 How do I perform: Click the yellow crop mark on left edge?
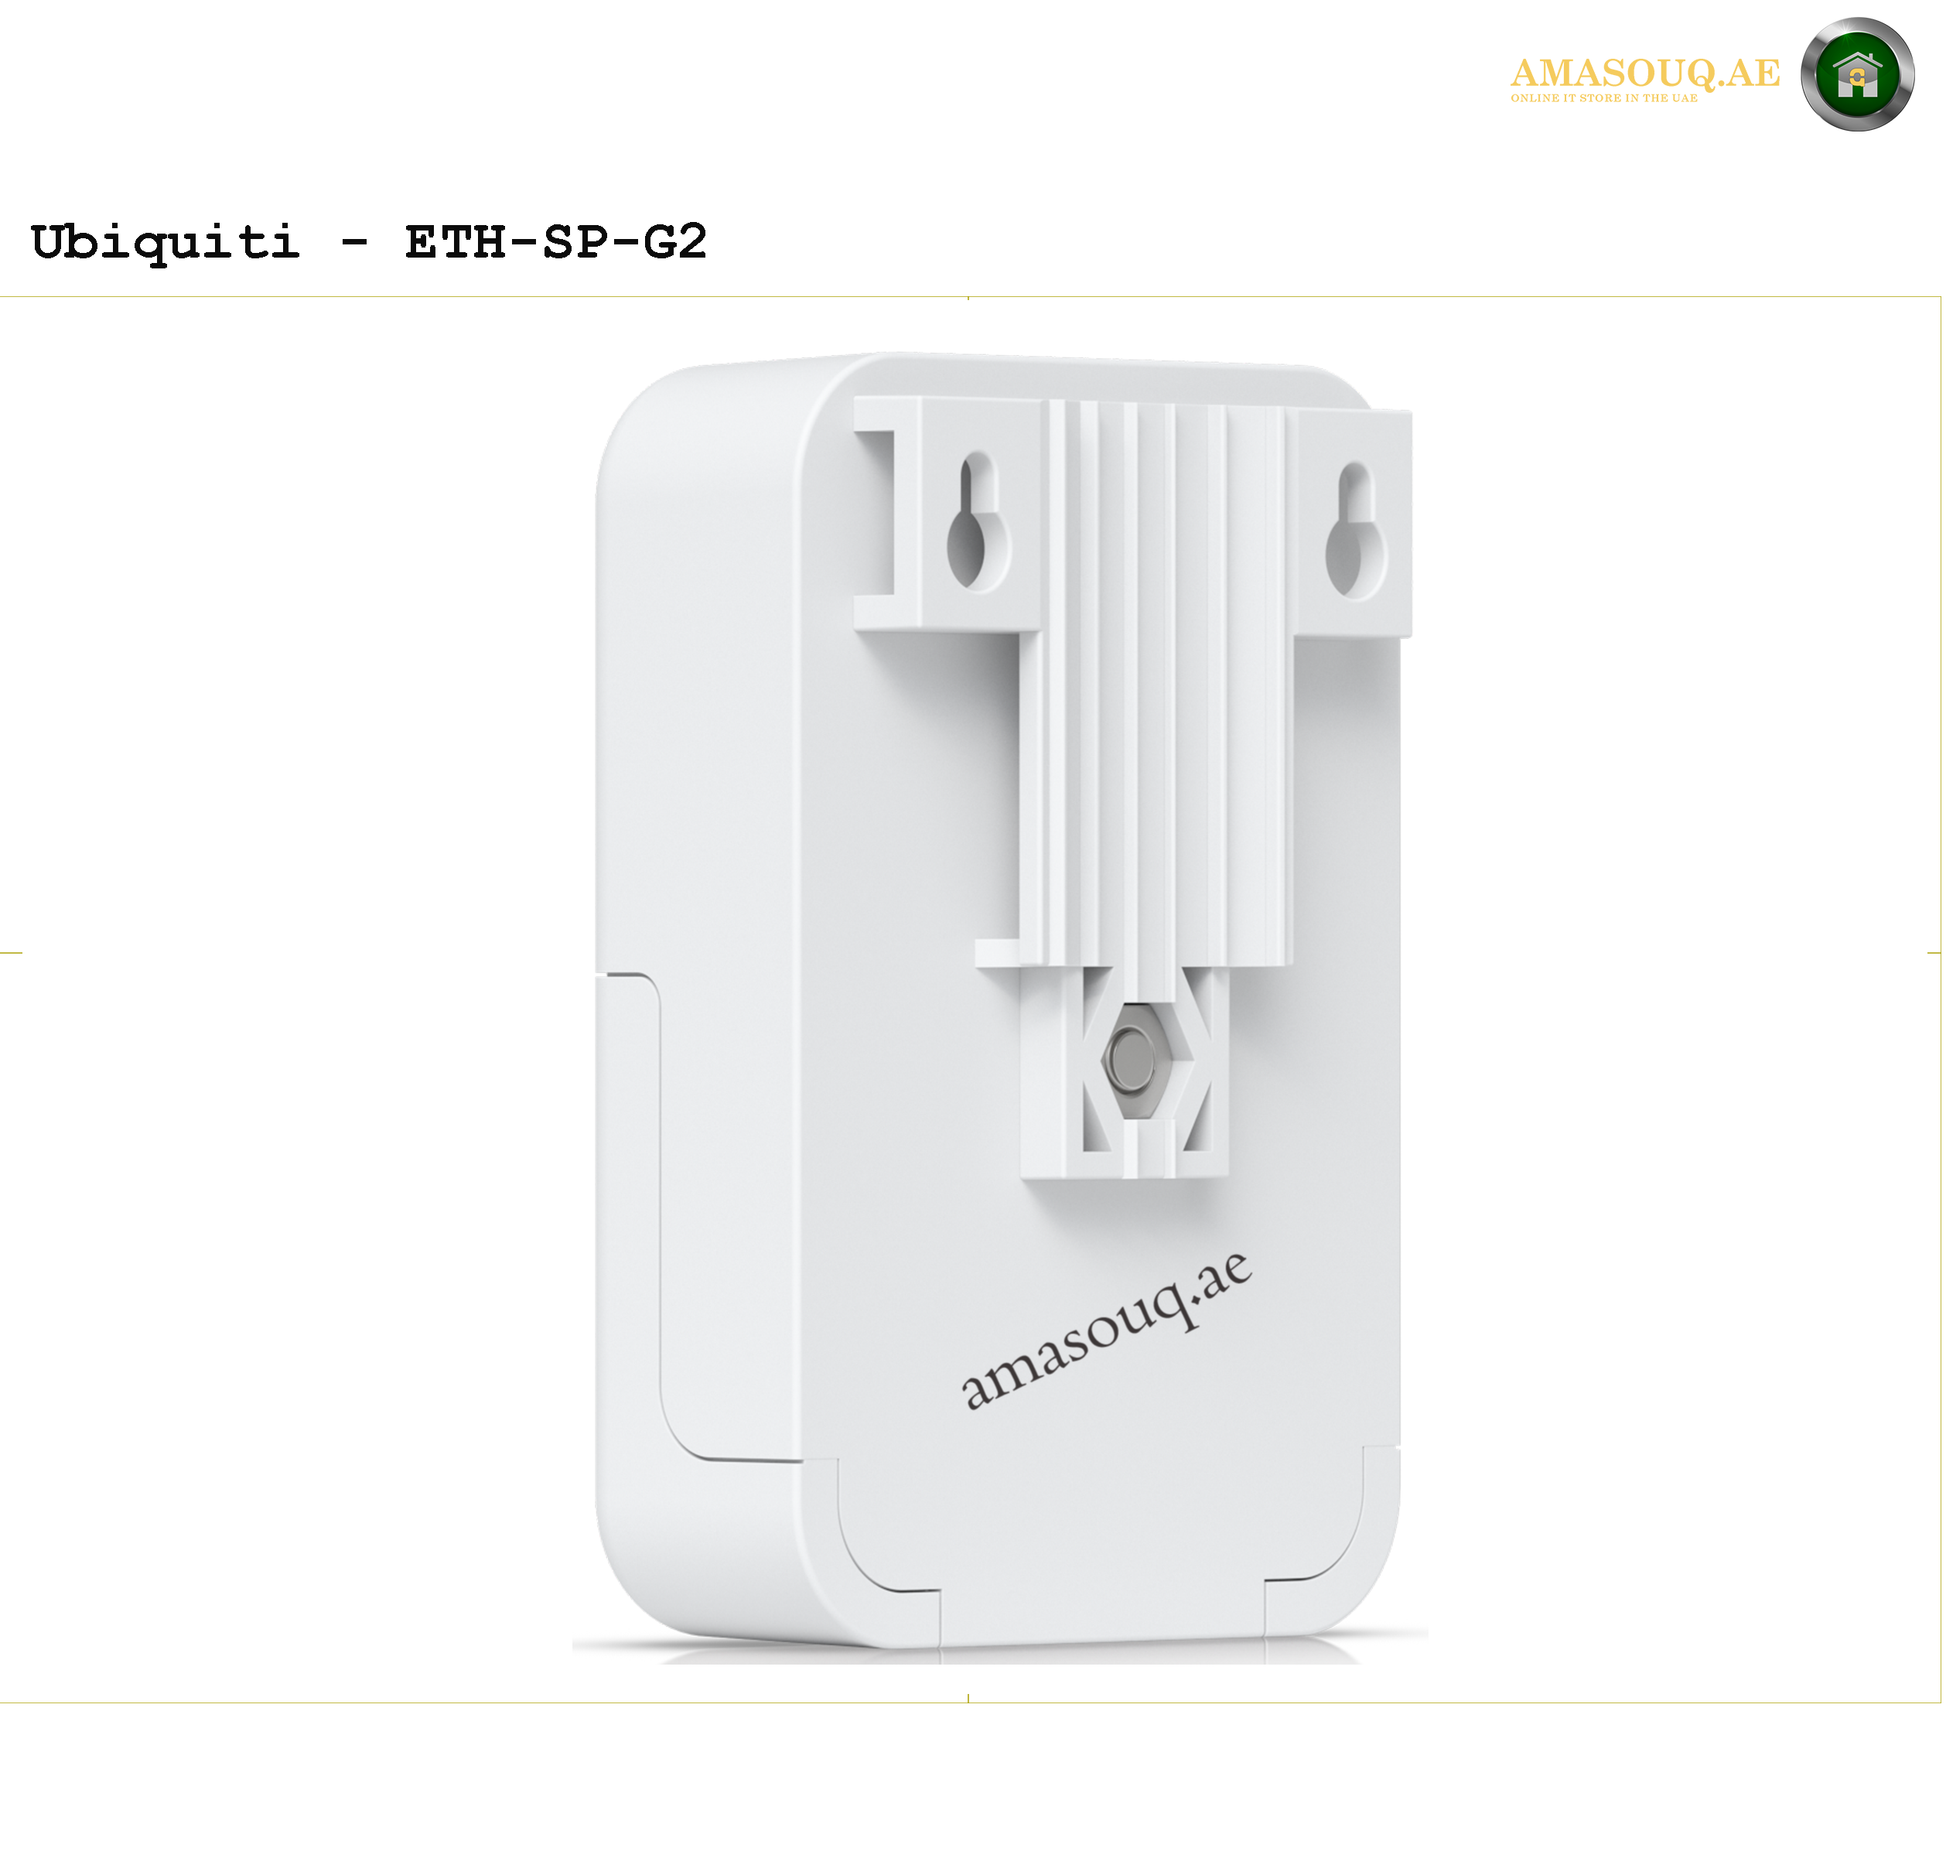click(11, 953)
